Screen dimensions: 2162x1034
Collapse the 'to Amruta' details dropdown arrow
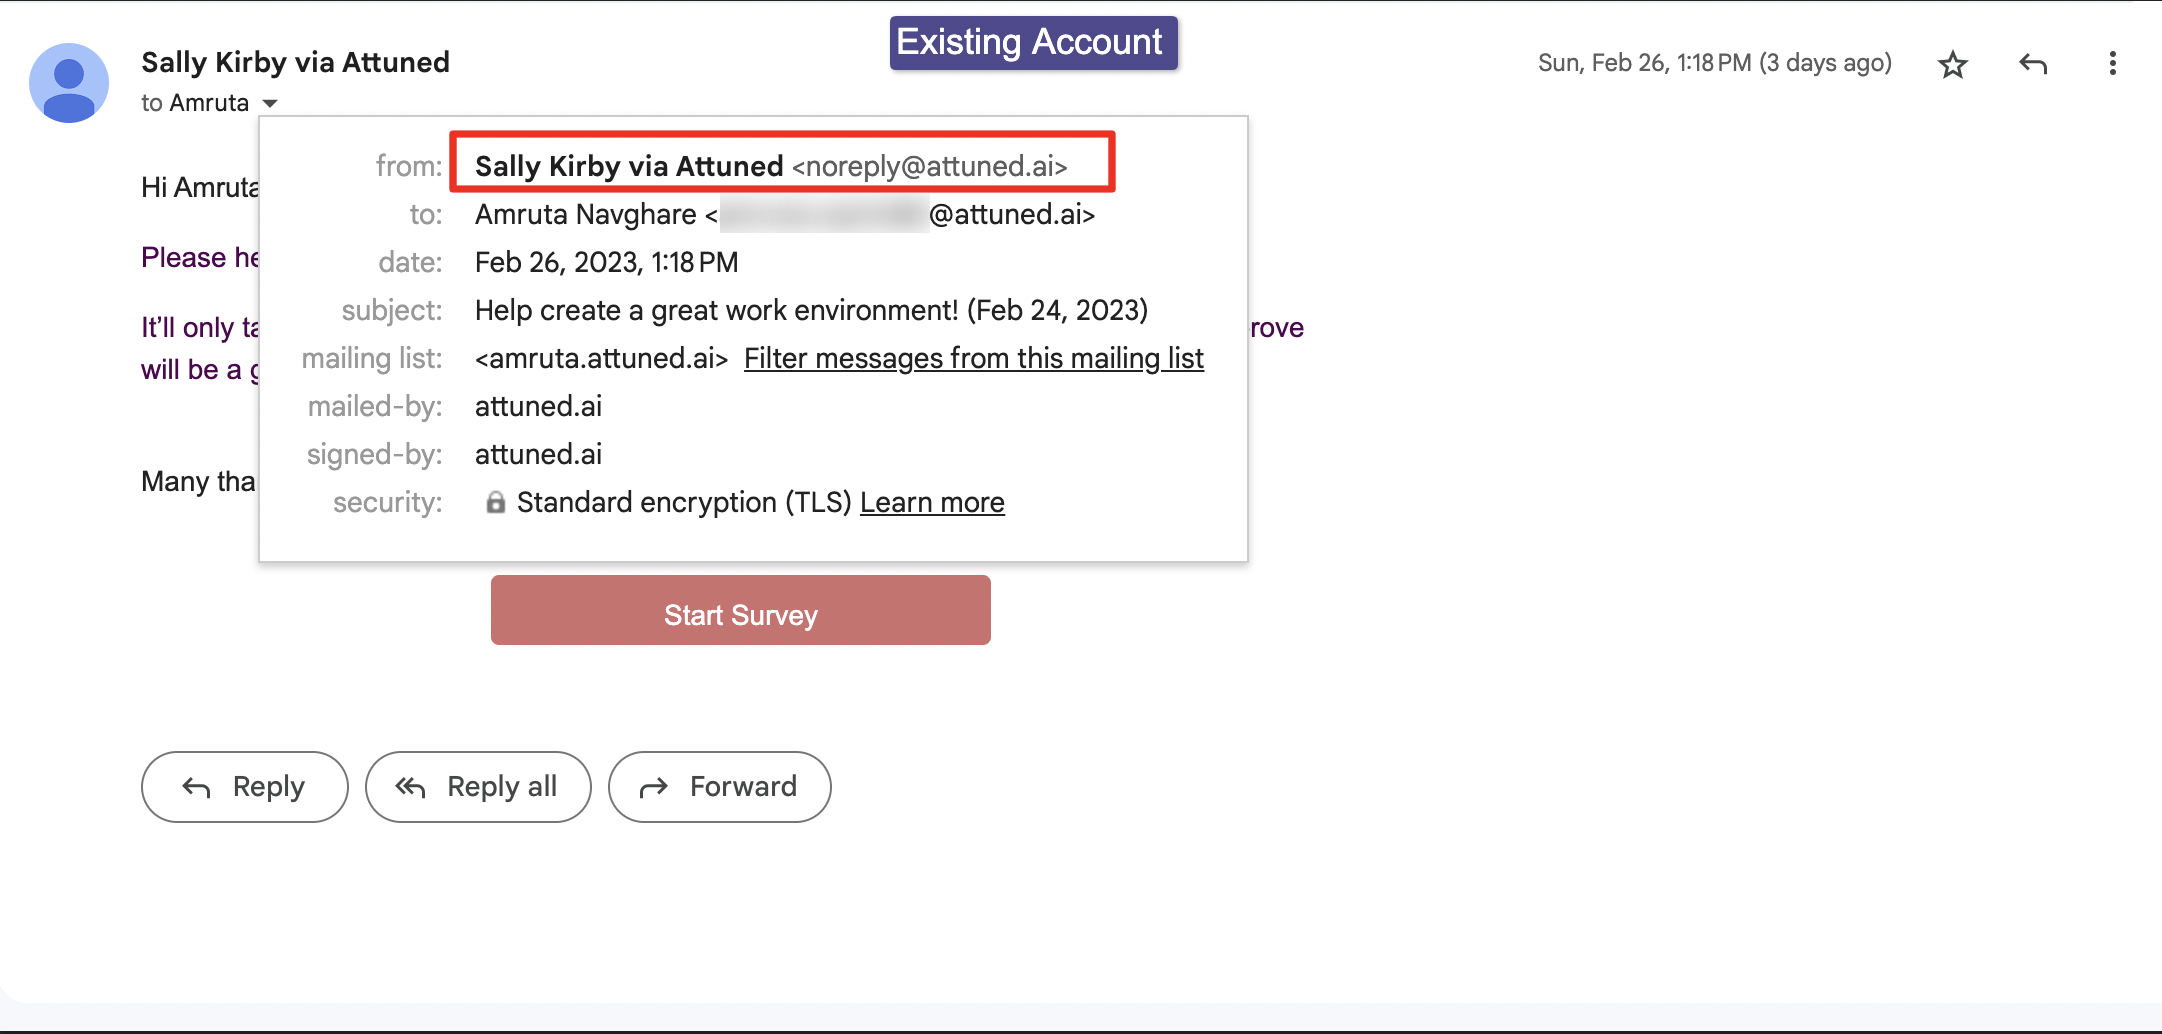coord(270,103)
